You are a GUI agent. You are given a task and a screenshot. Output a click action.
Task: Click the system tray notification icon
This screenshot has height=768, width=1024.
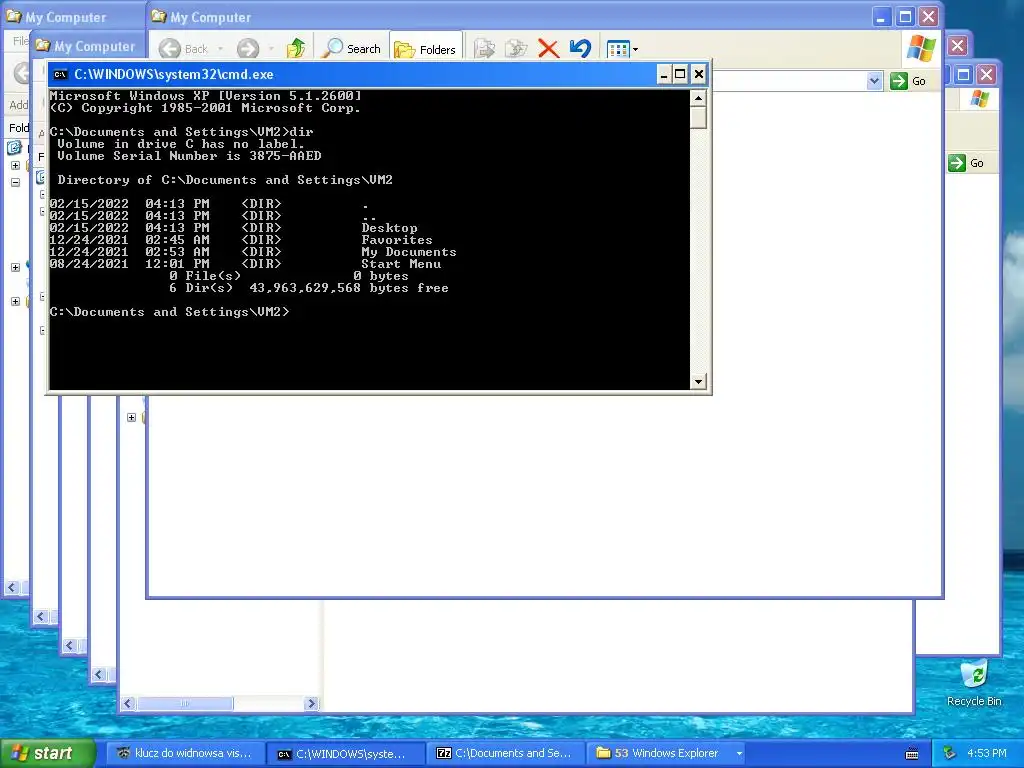(x=950, y=753)
